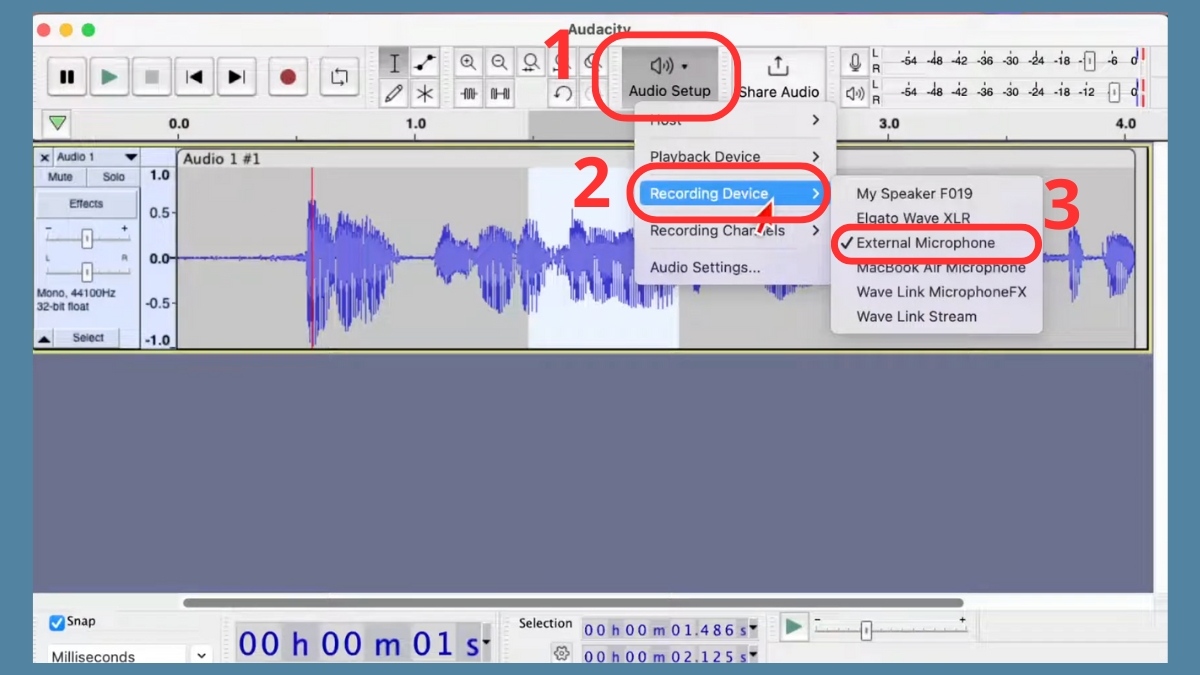Click the Pause transport button
Image resolution: width=1200 pixels, height=675 pixels.
click(x=67, y=76)
